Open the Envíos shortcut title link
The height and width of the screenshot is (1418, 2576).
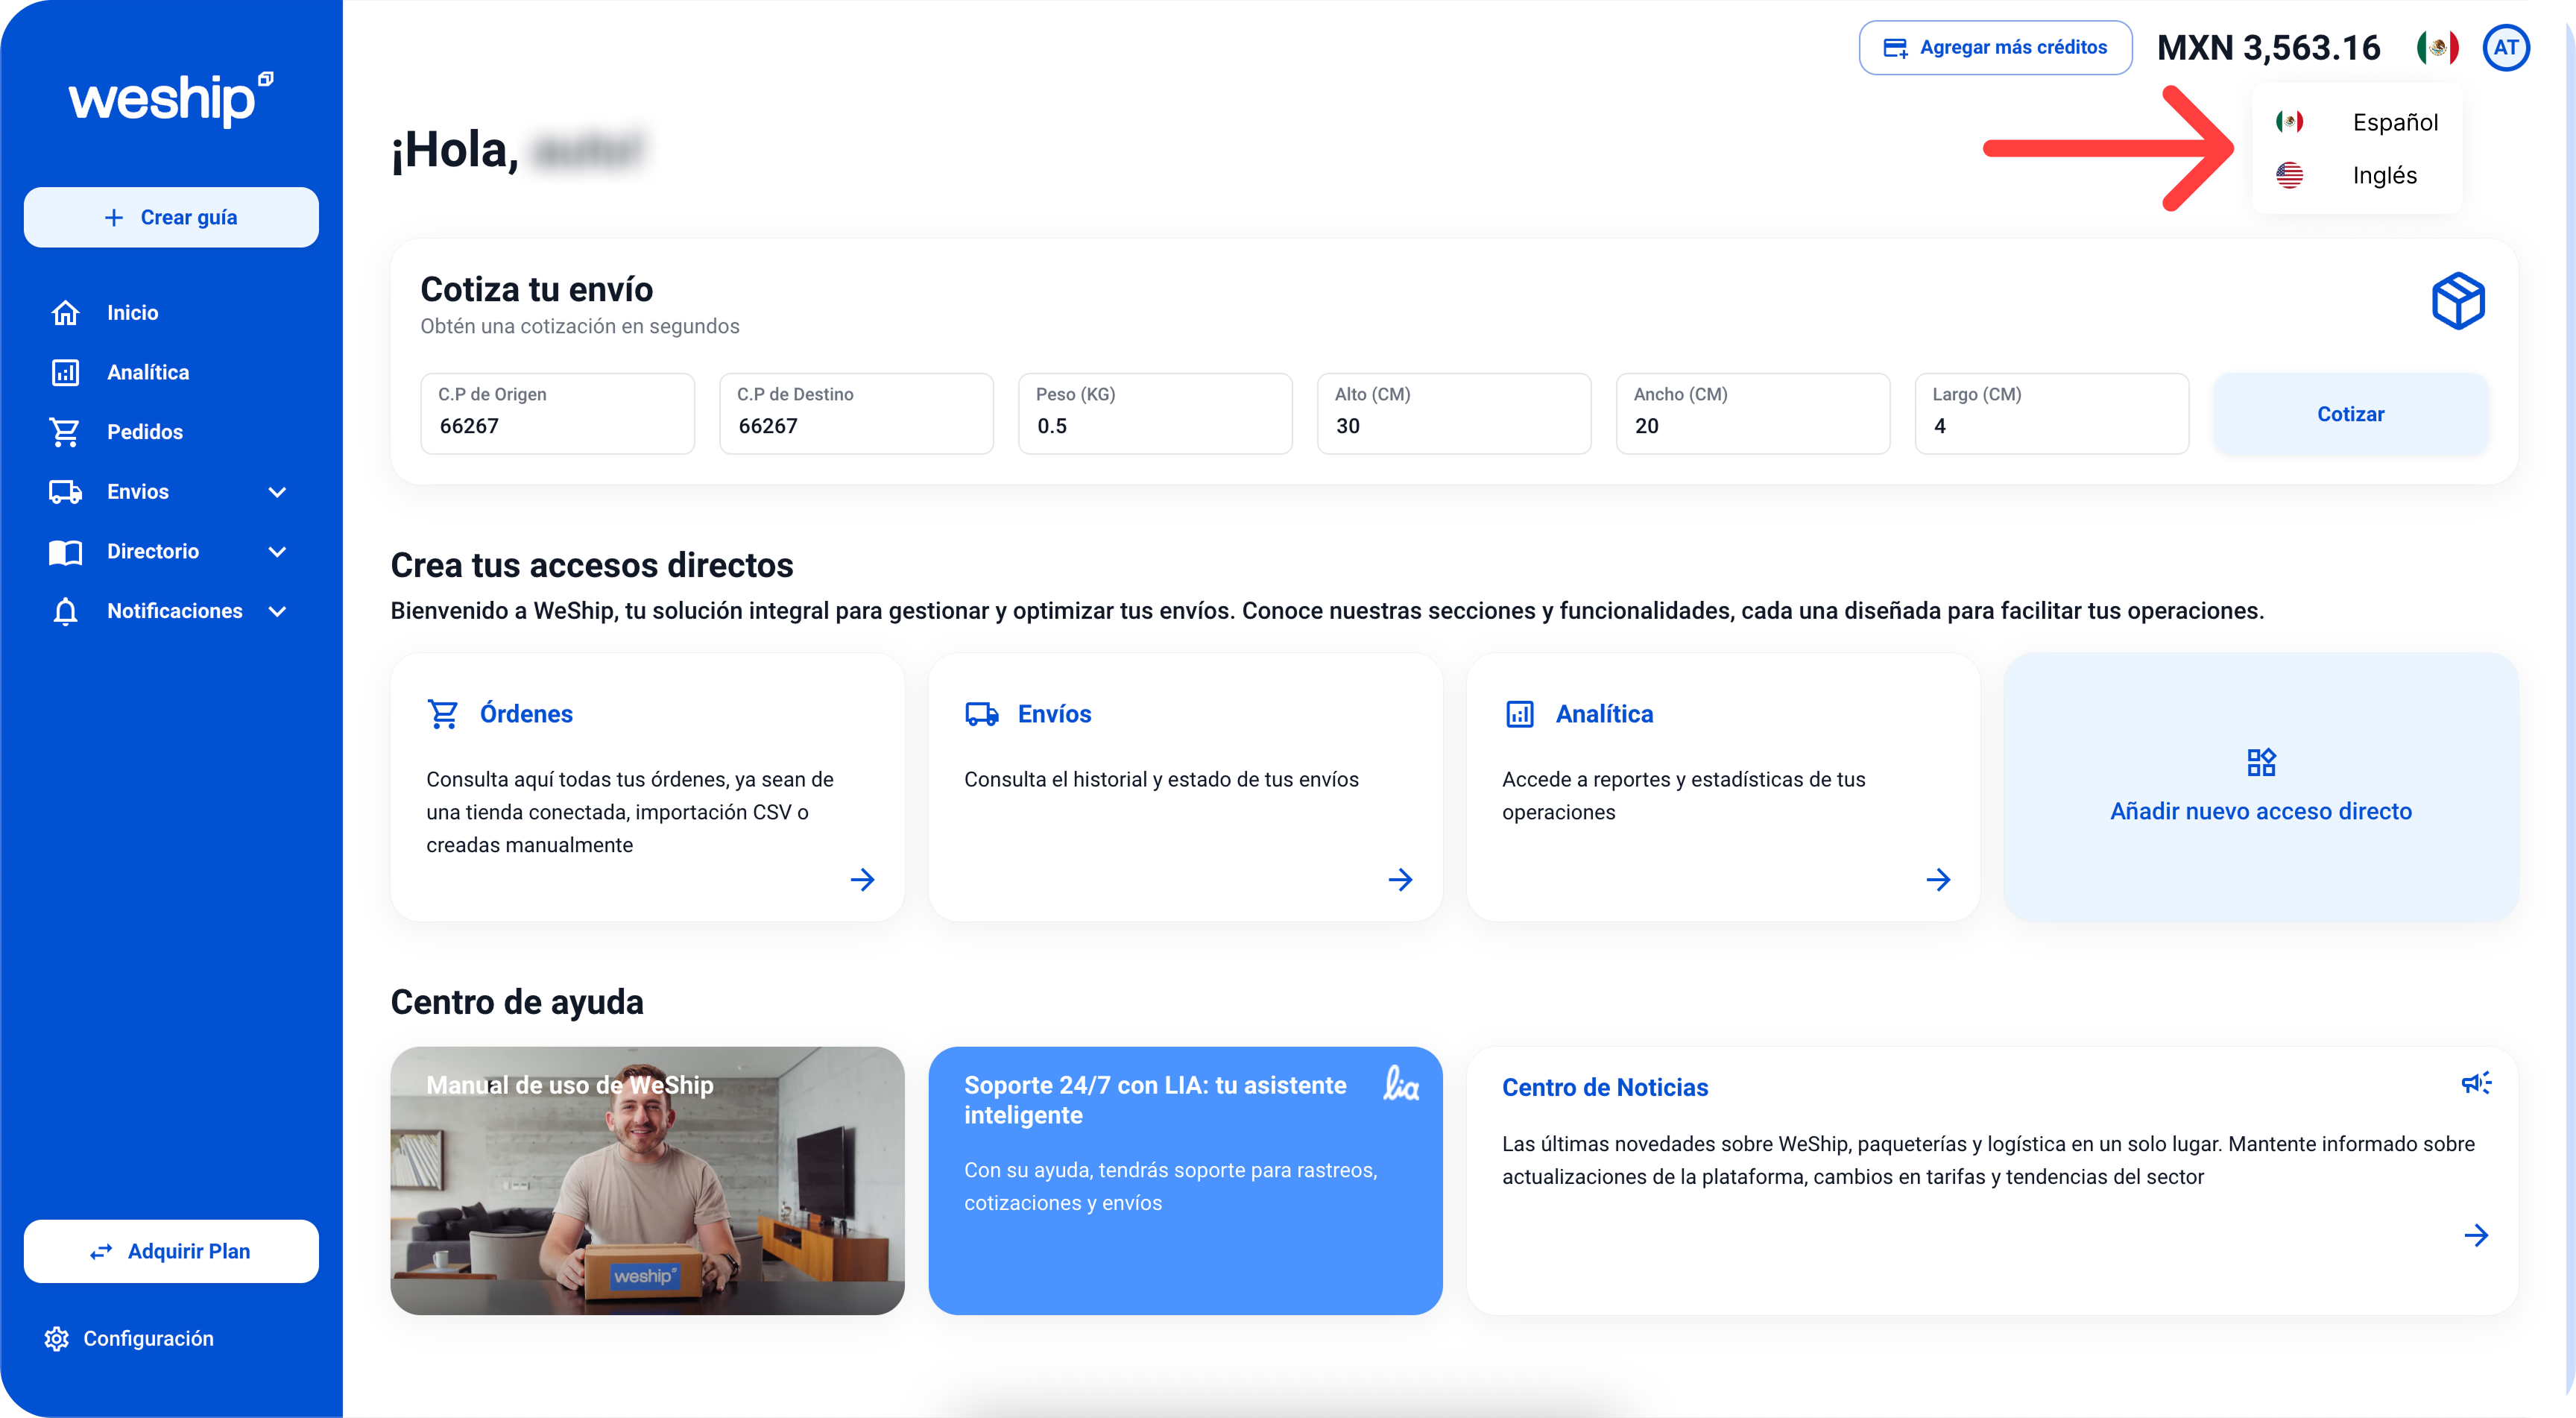pos(1054,714)
